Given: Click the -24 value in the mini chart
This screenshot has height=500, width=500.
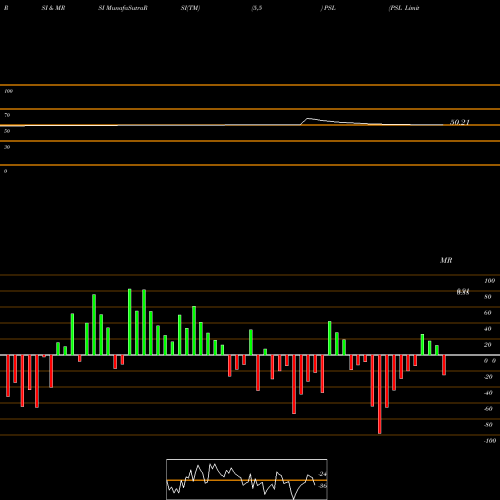Looking at the screenshot, I should pyautogui.click(x=323, y=474).
